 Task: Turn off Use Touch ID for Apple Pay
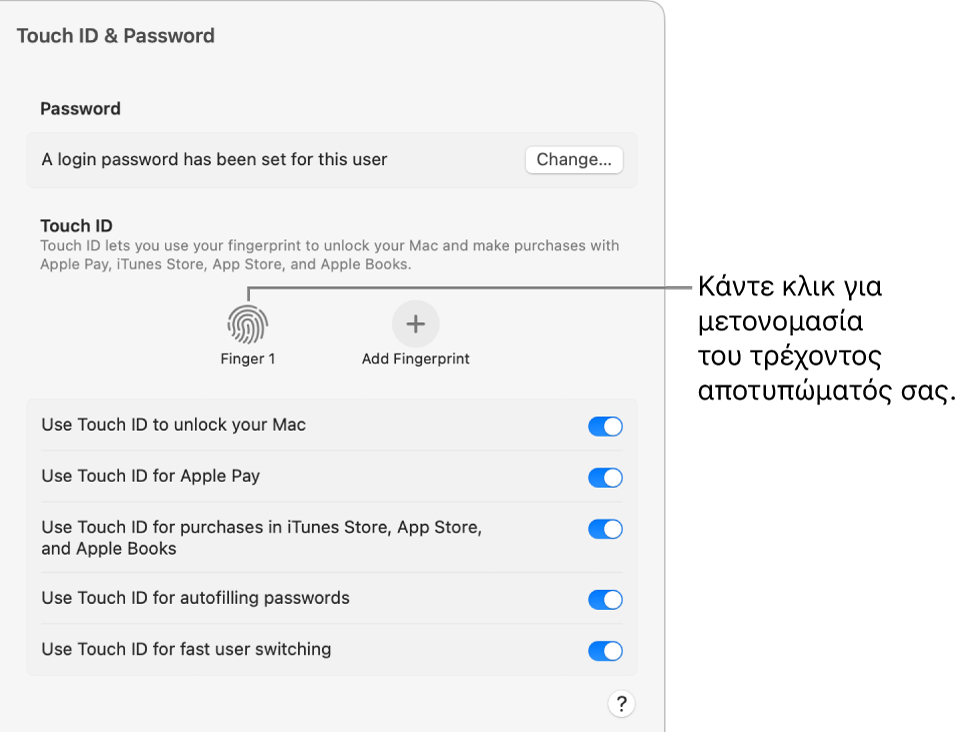coord(605,476)
